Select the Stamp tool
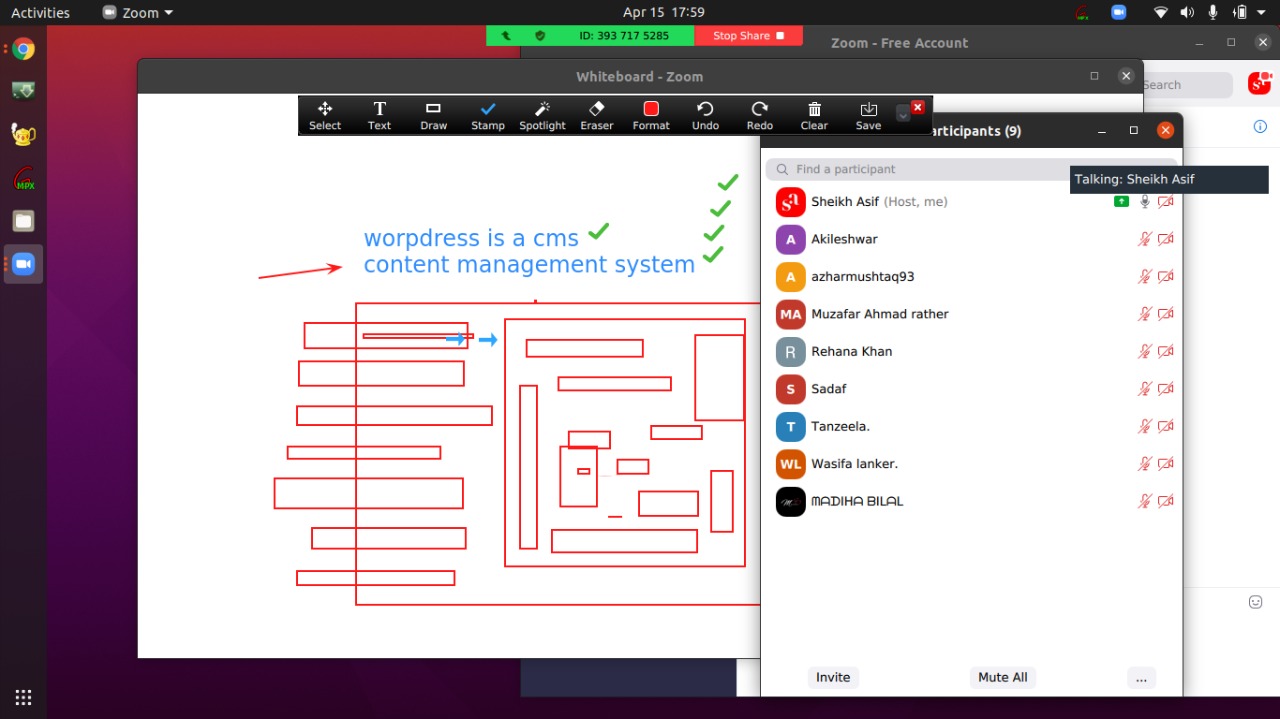This screenshot has height=719, width=1280. point(488,115)
